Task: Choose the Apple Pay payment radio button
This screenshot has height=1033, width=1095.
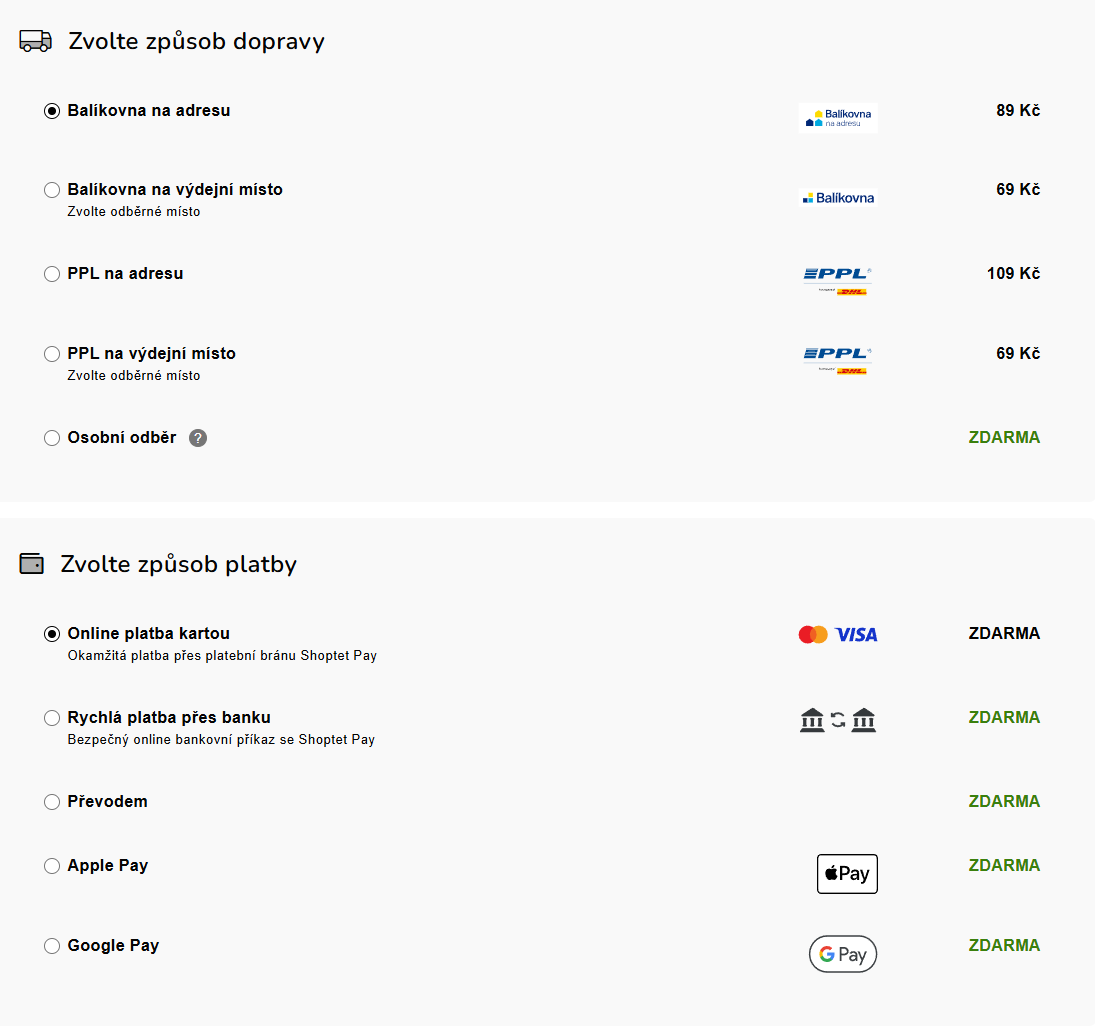Action: click(x=52, y=866)
